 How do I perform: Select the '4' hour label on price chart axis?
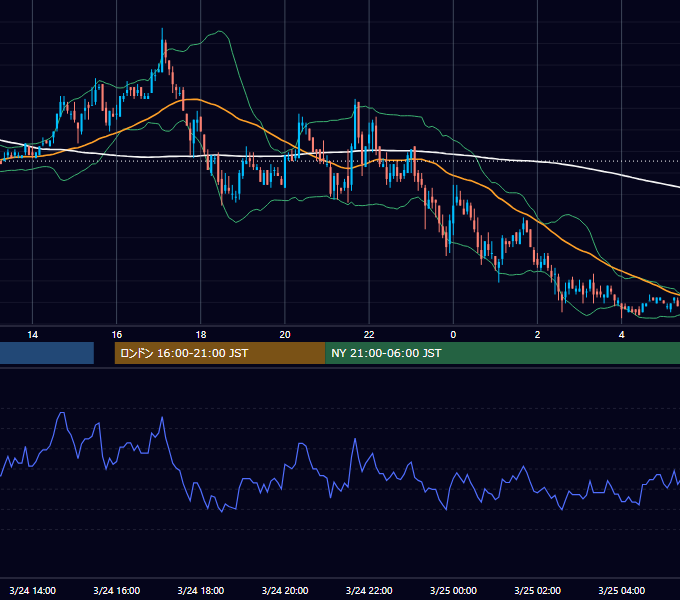tap(621, 335)
